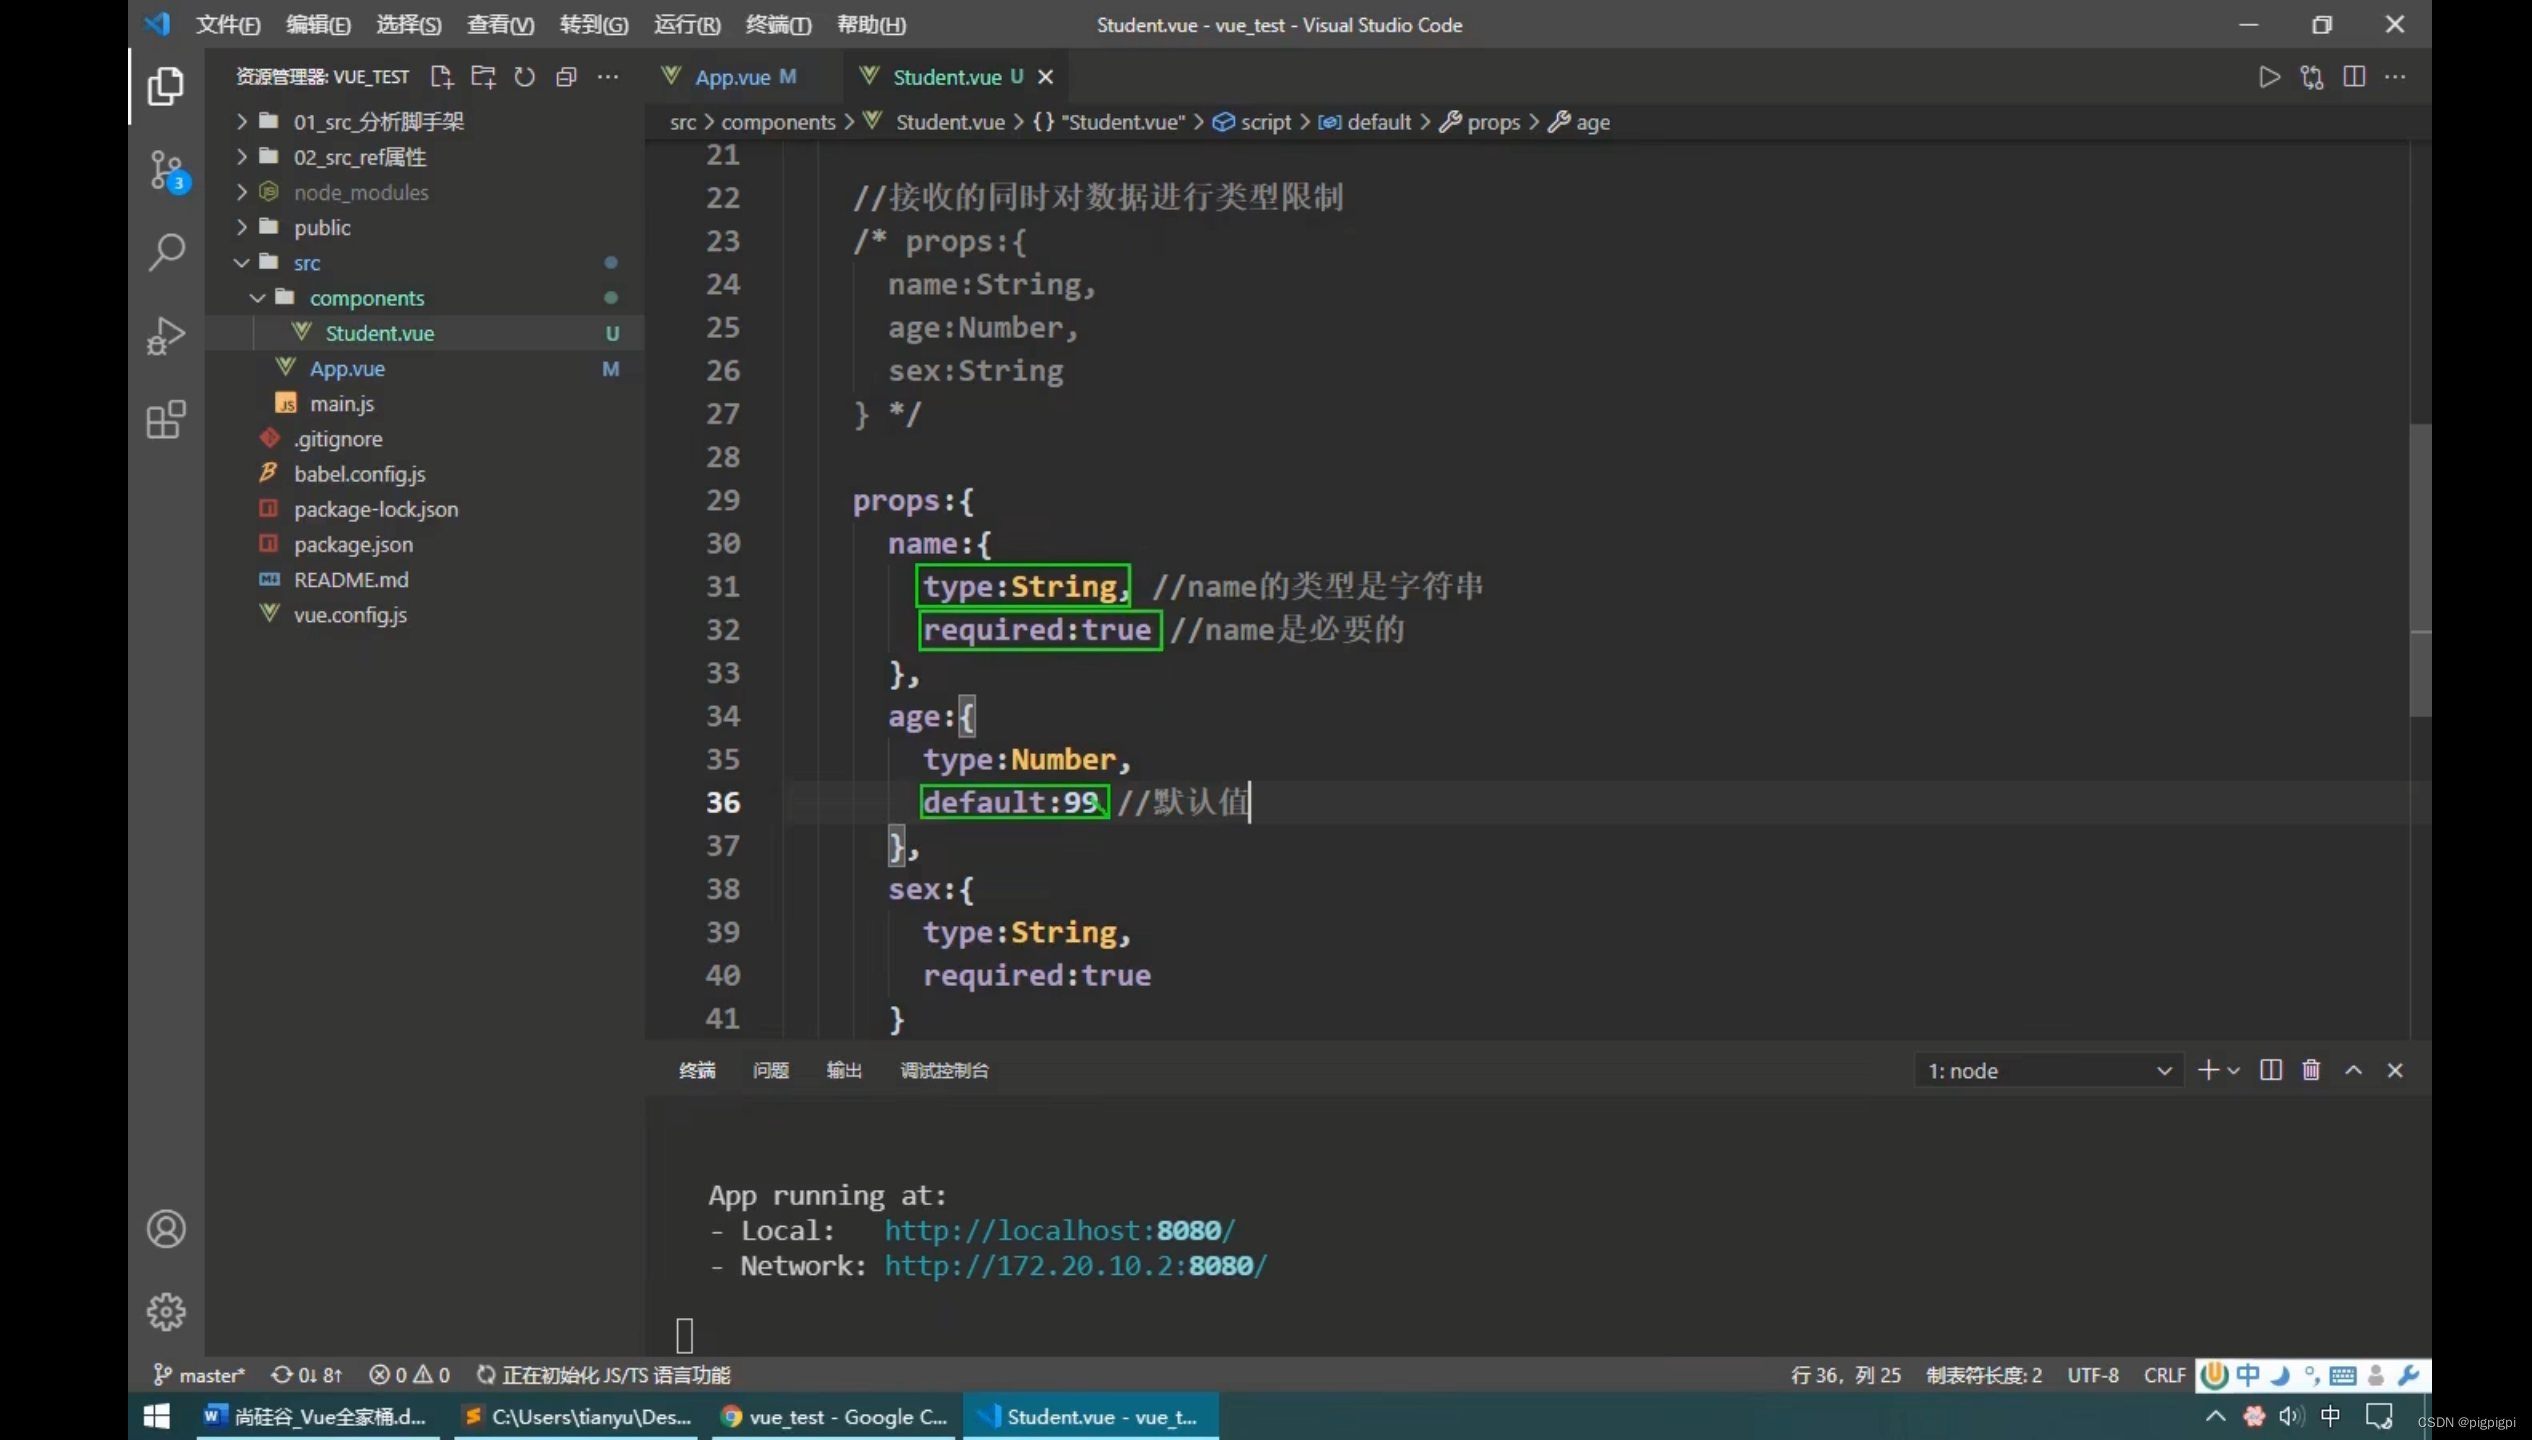Screen dimensions: 2532x1440
Task: Split the terminal panel
Action: tap(2271, 1070)
